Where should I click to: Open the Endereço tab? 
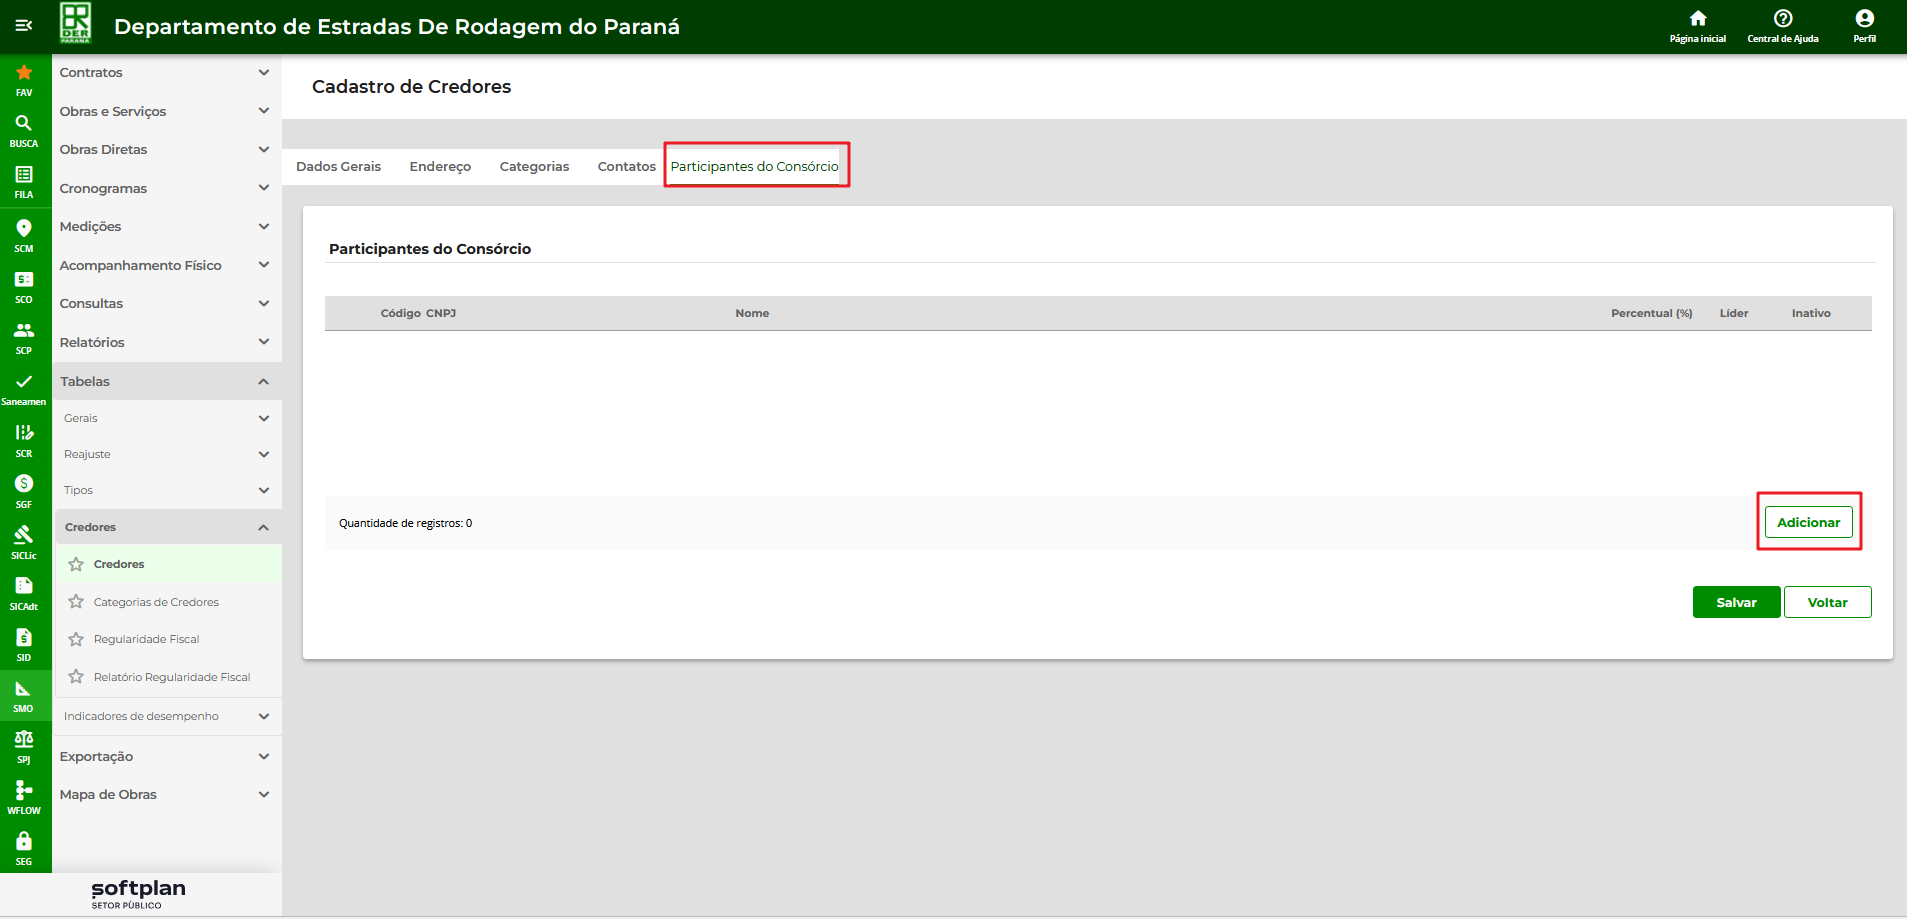tap(440, 167)
